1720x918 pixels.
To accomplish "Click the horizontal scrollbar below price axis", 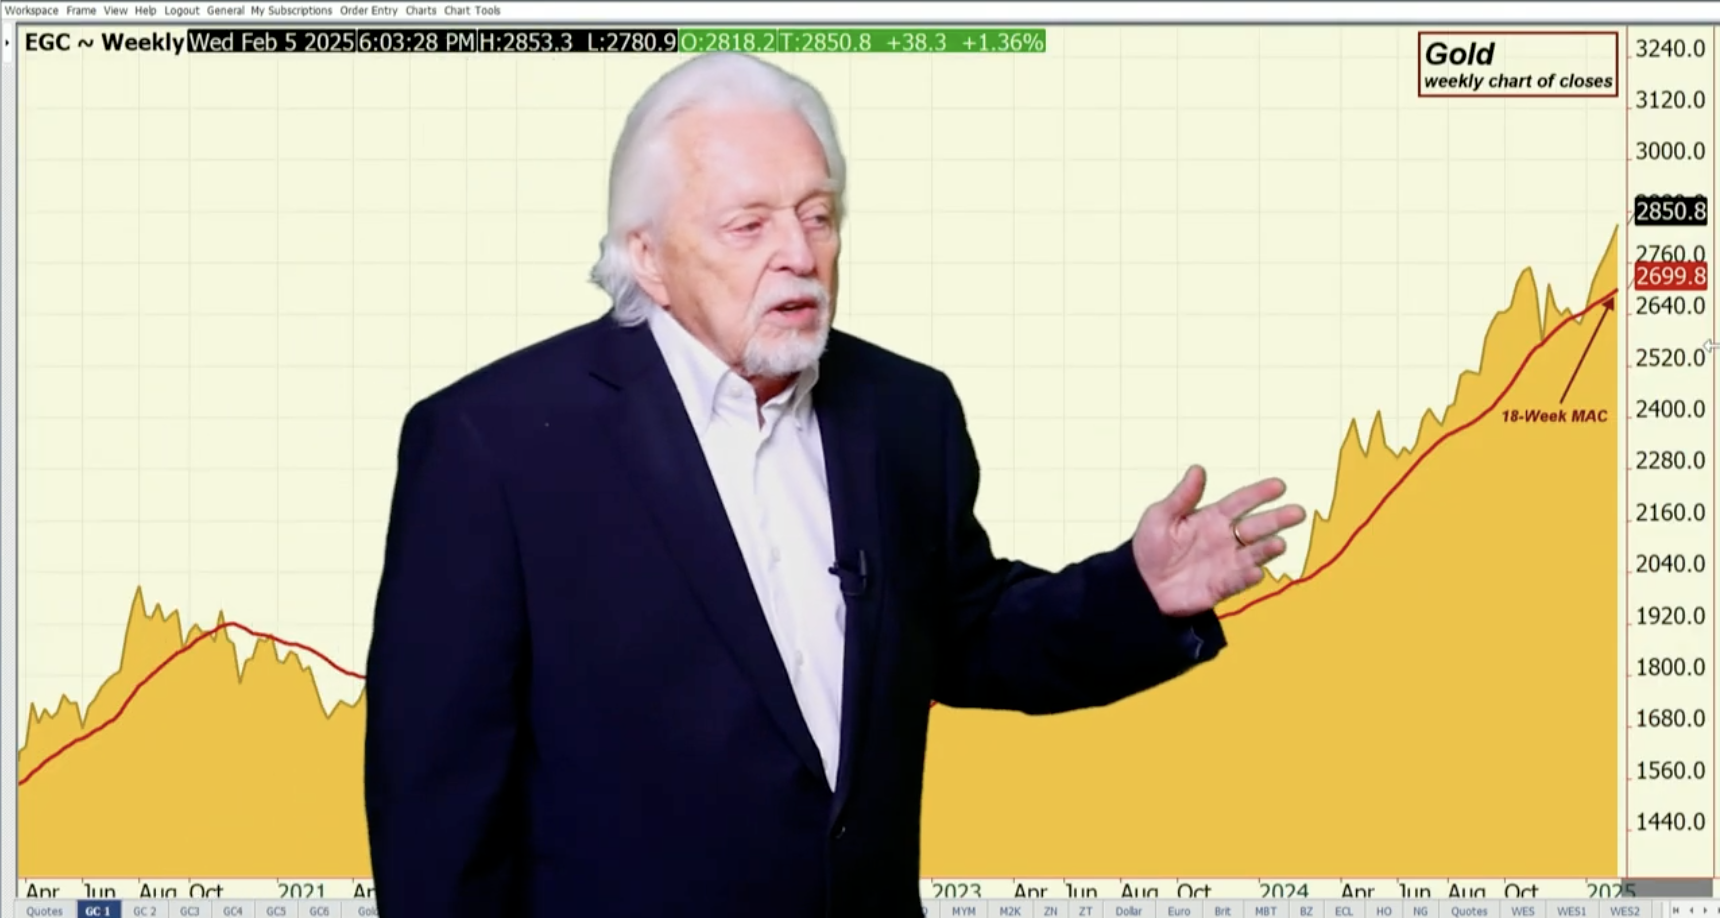I will tap(1670, 889).
